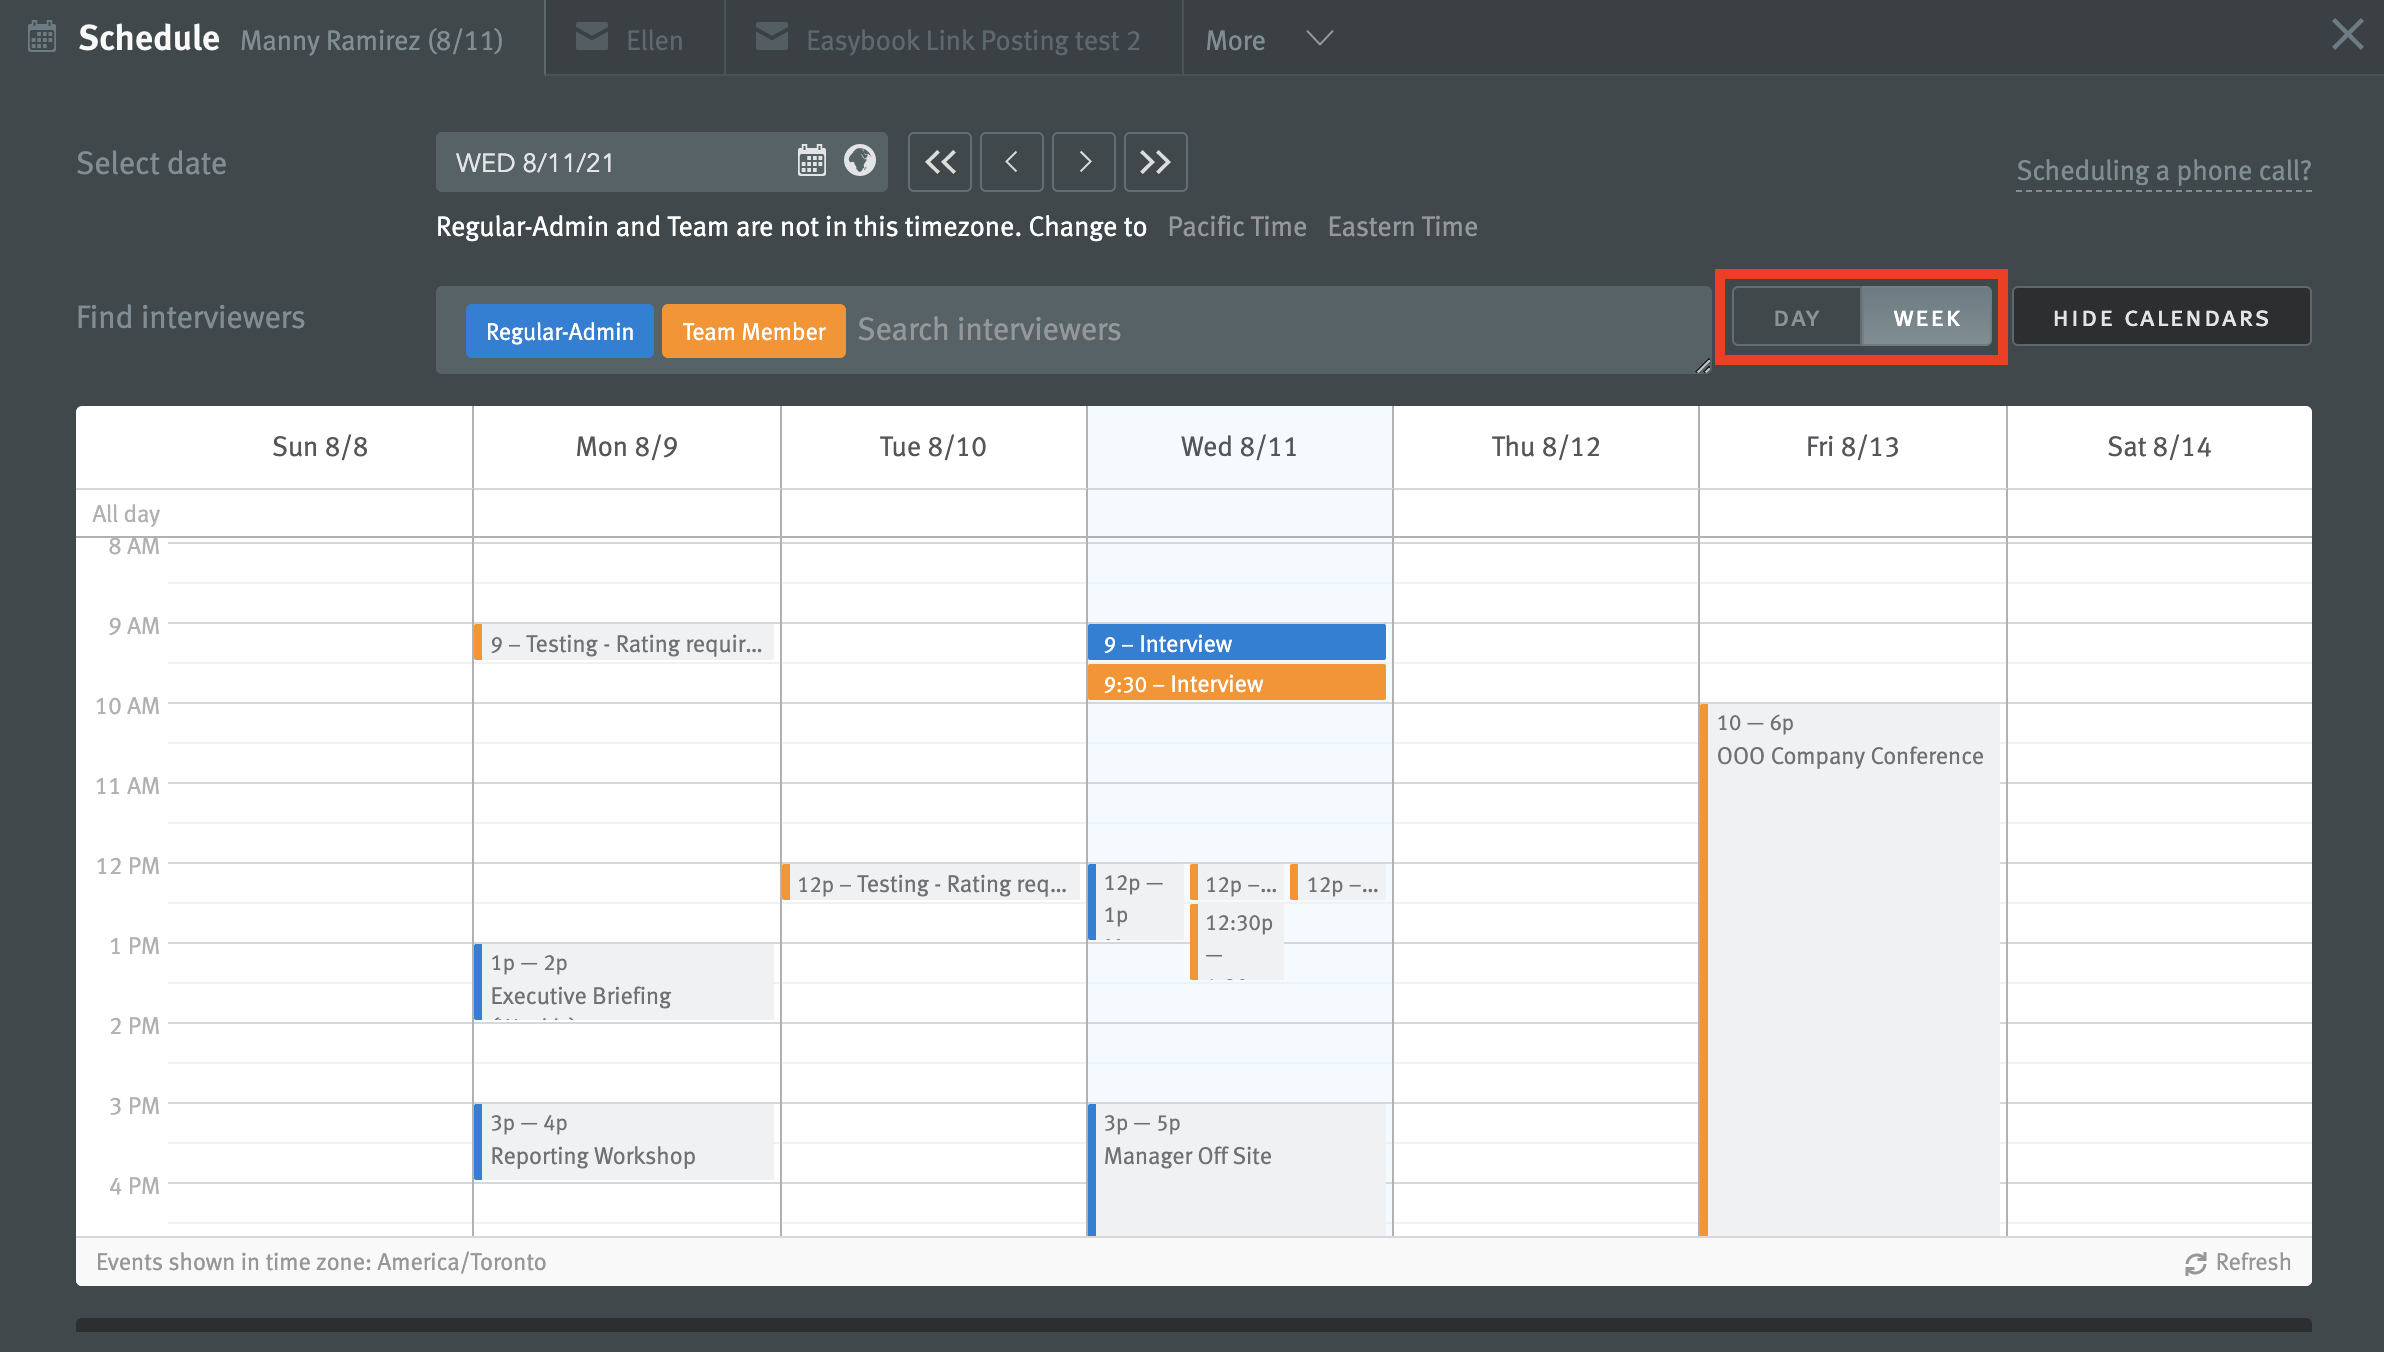Toggle the Regular-Admin interviewer filter
The height and width of the screenshot is (1352, 2384).
point(558,330)
